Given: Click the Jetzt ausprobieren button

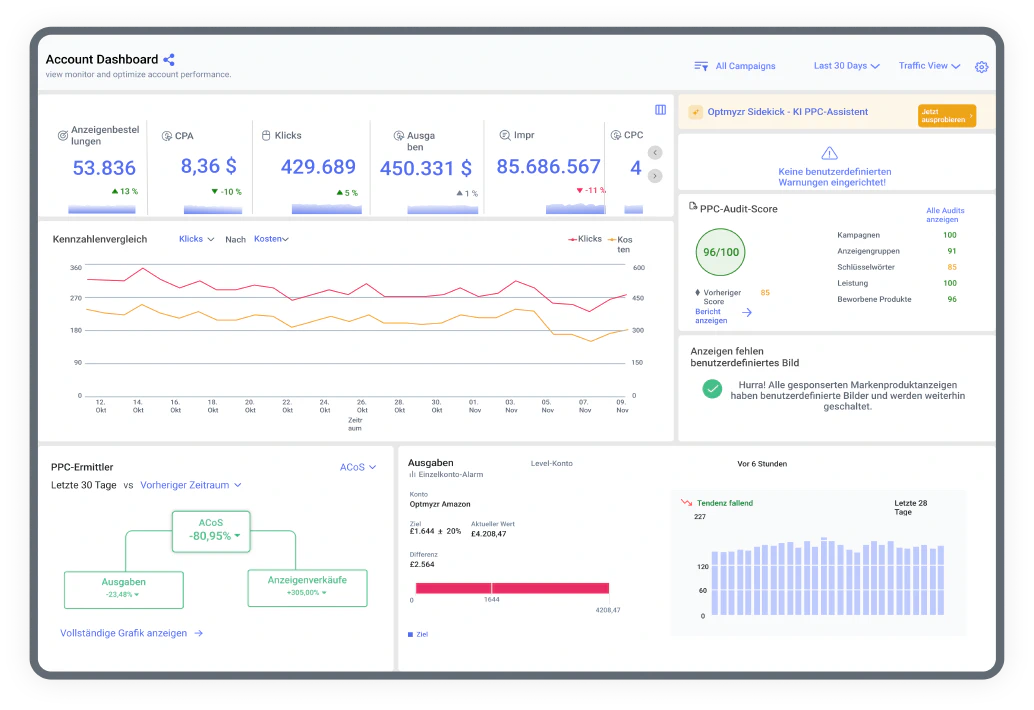Looking at the screenshot, I should click(x=946, y=115).
